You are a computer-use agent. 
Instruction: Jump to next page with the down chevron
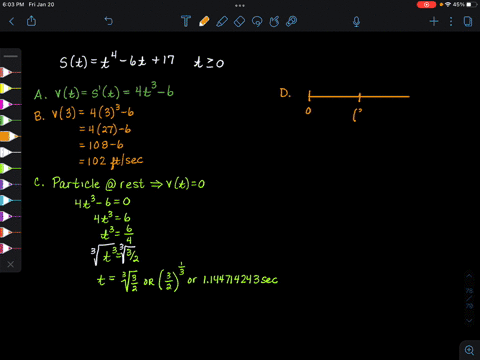469,320
